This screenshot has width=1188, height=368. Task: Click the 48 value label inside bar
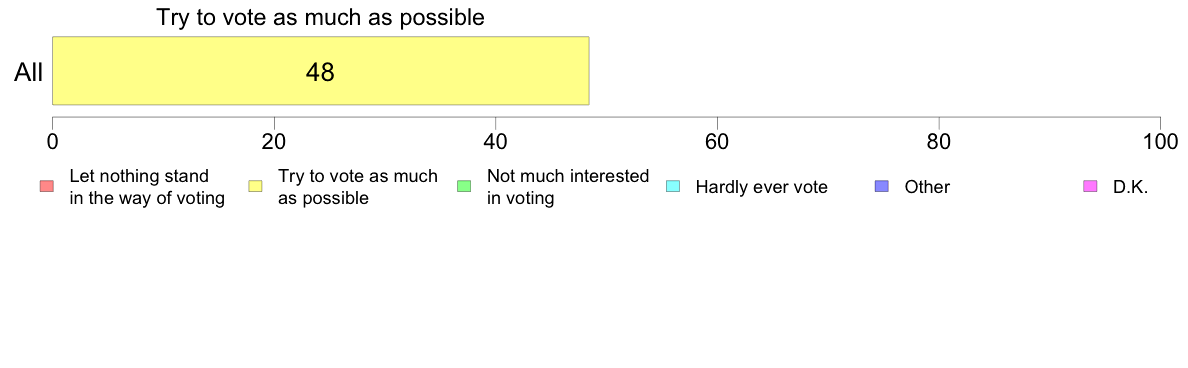pyautogui.click(x=320, y=72)
